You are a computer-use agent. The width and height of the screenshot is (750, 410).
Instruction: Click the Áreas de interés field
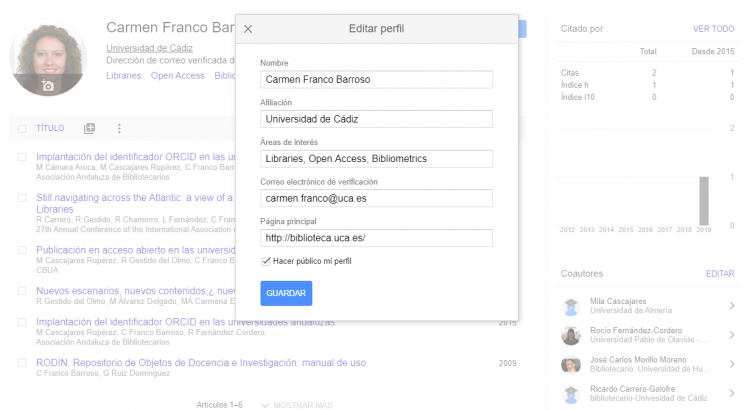tap(376, 159)
